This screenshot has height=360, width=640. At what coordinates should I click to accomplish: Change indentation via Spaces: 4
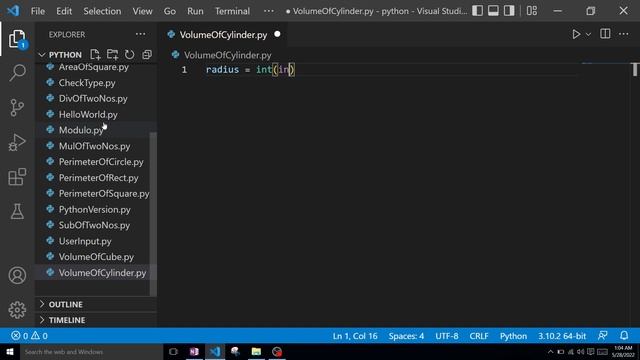click(x=406, y=336)
